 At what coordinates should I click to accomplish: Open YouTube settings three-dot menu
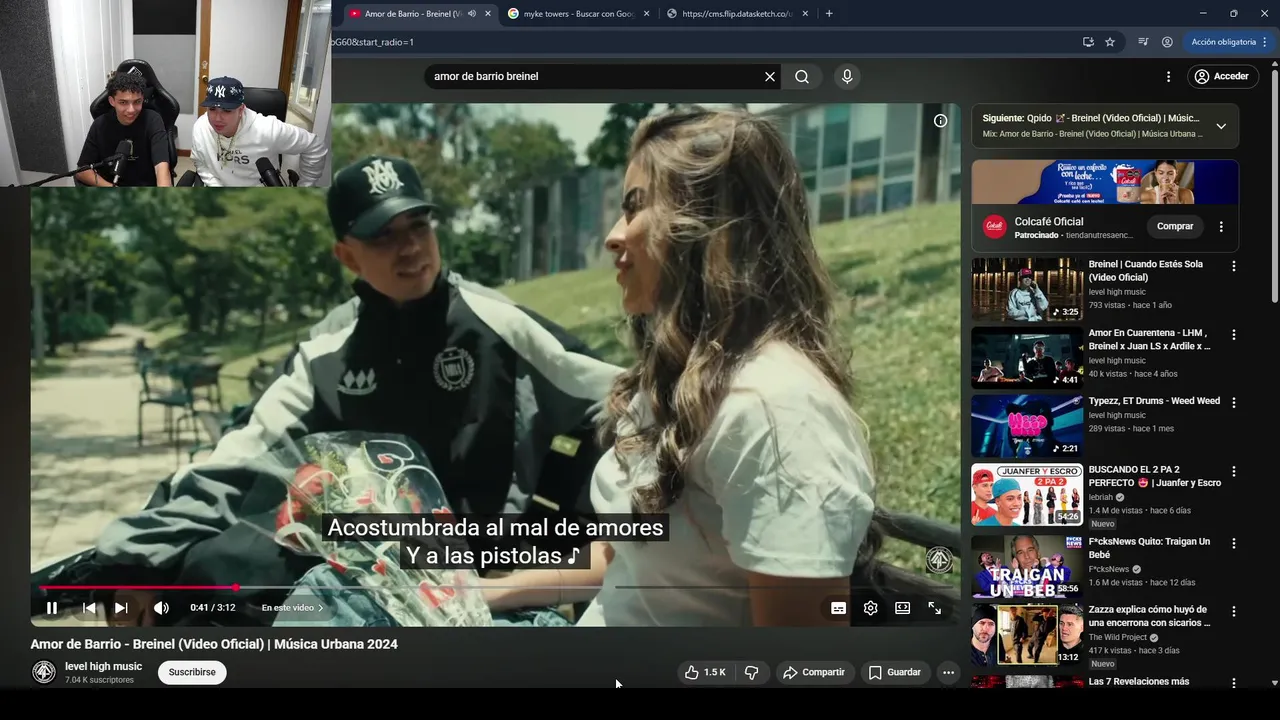1168,76
